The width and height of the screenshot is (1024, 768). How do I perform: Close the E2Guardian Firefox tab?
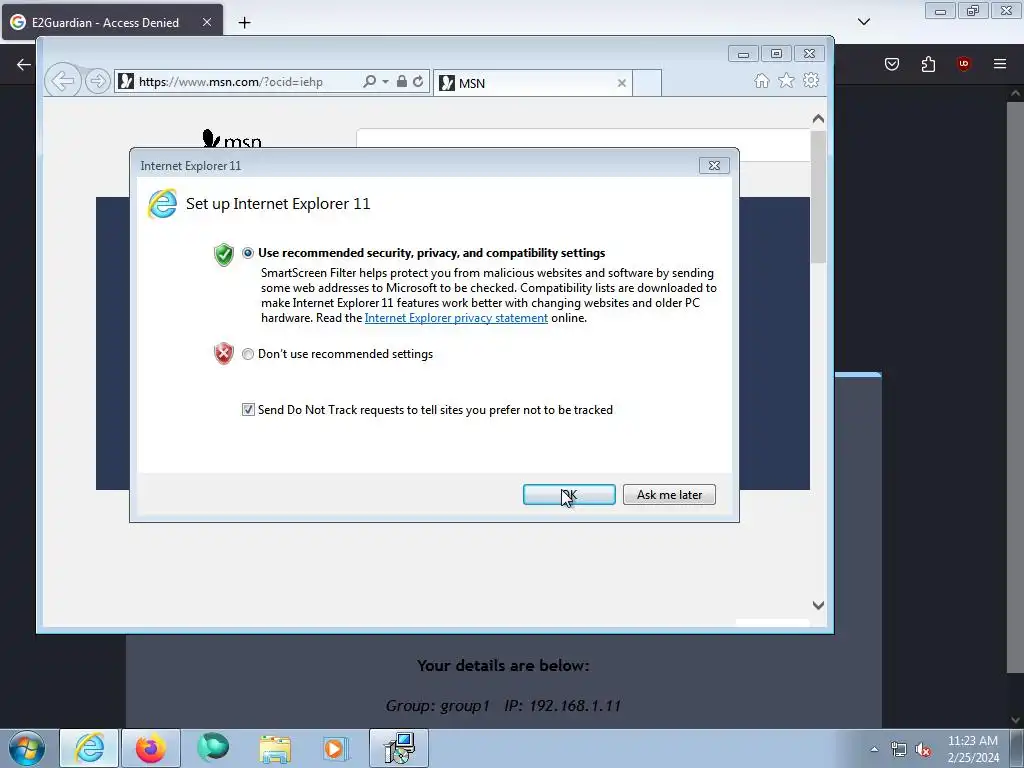206,22
